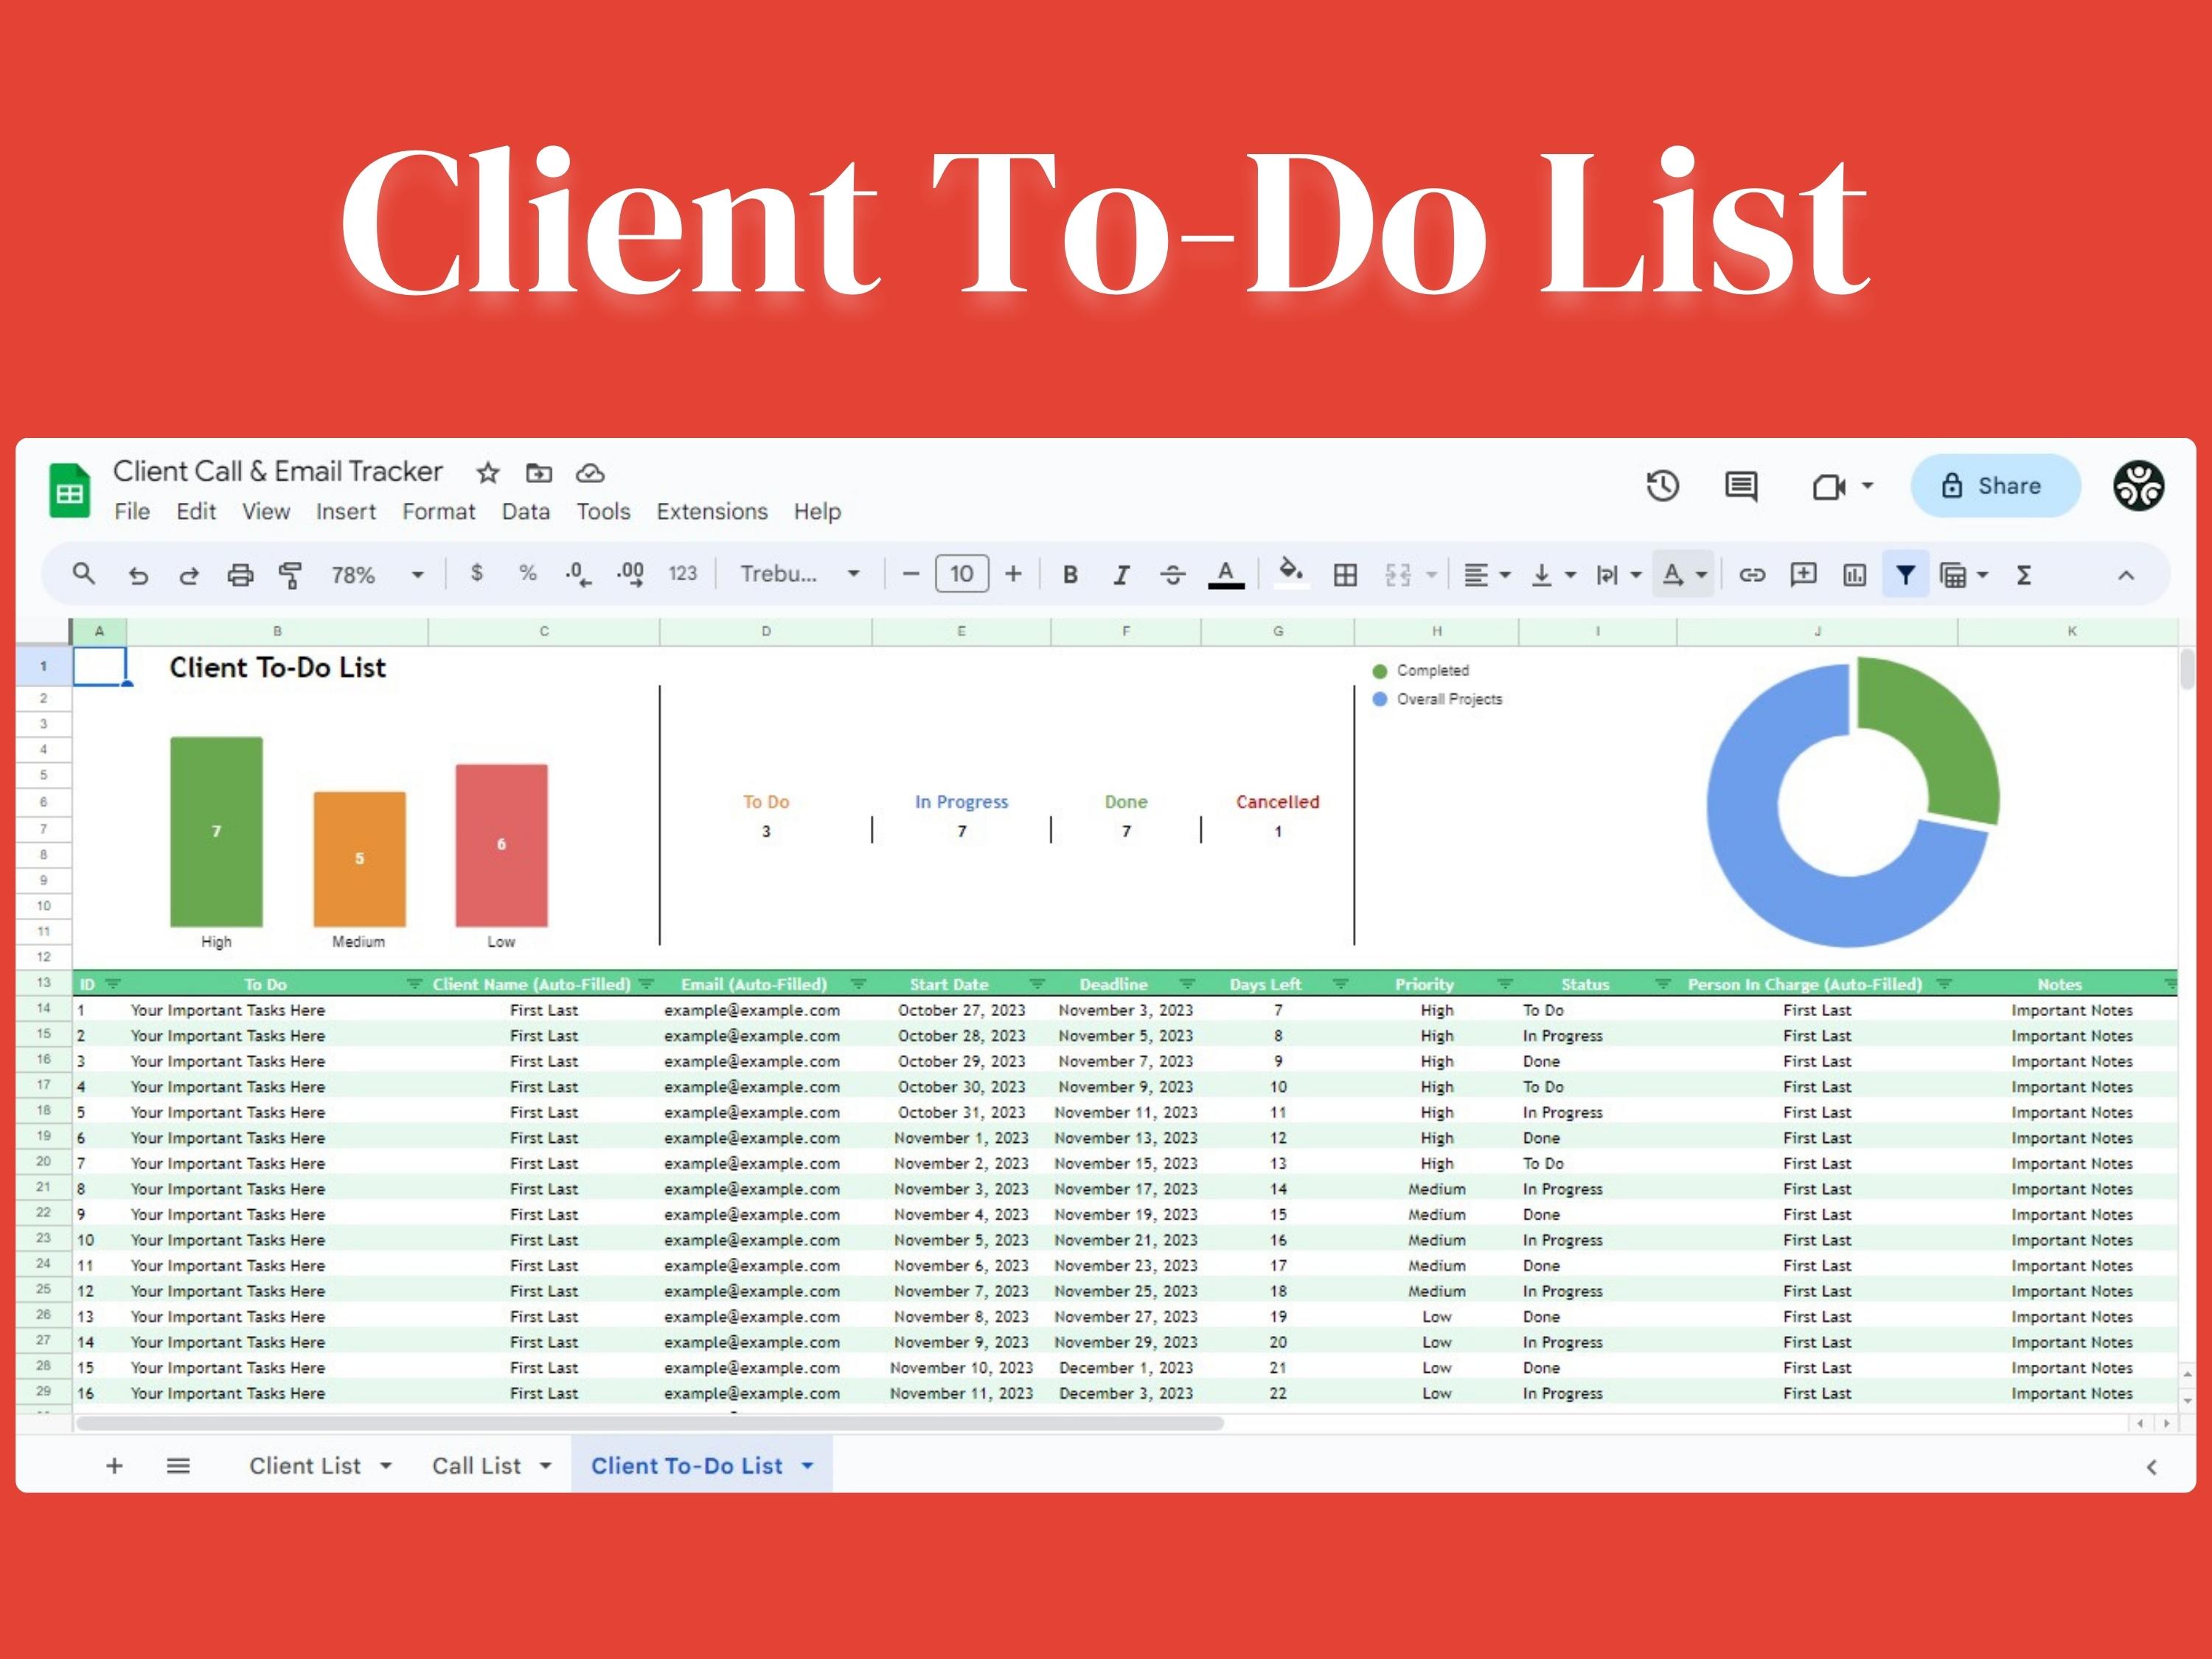Click the paint format roller icon

click(290, 575)
